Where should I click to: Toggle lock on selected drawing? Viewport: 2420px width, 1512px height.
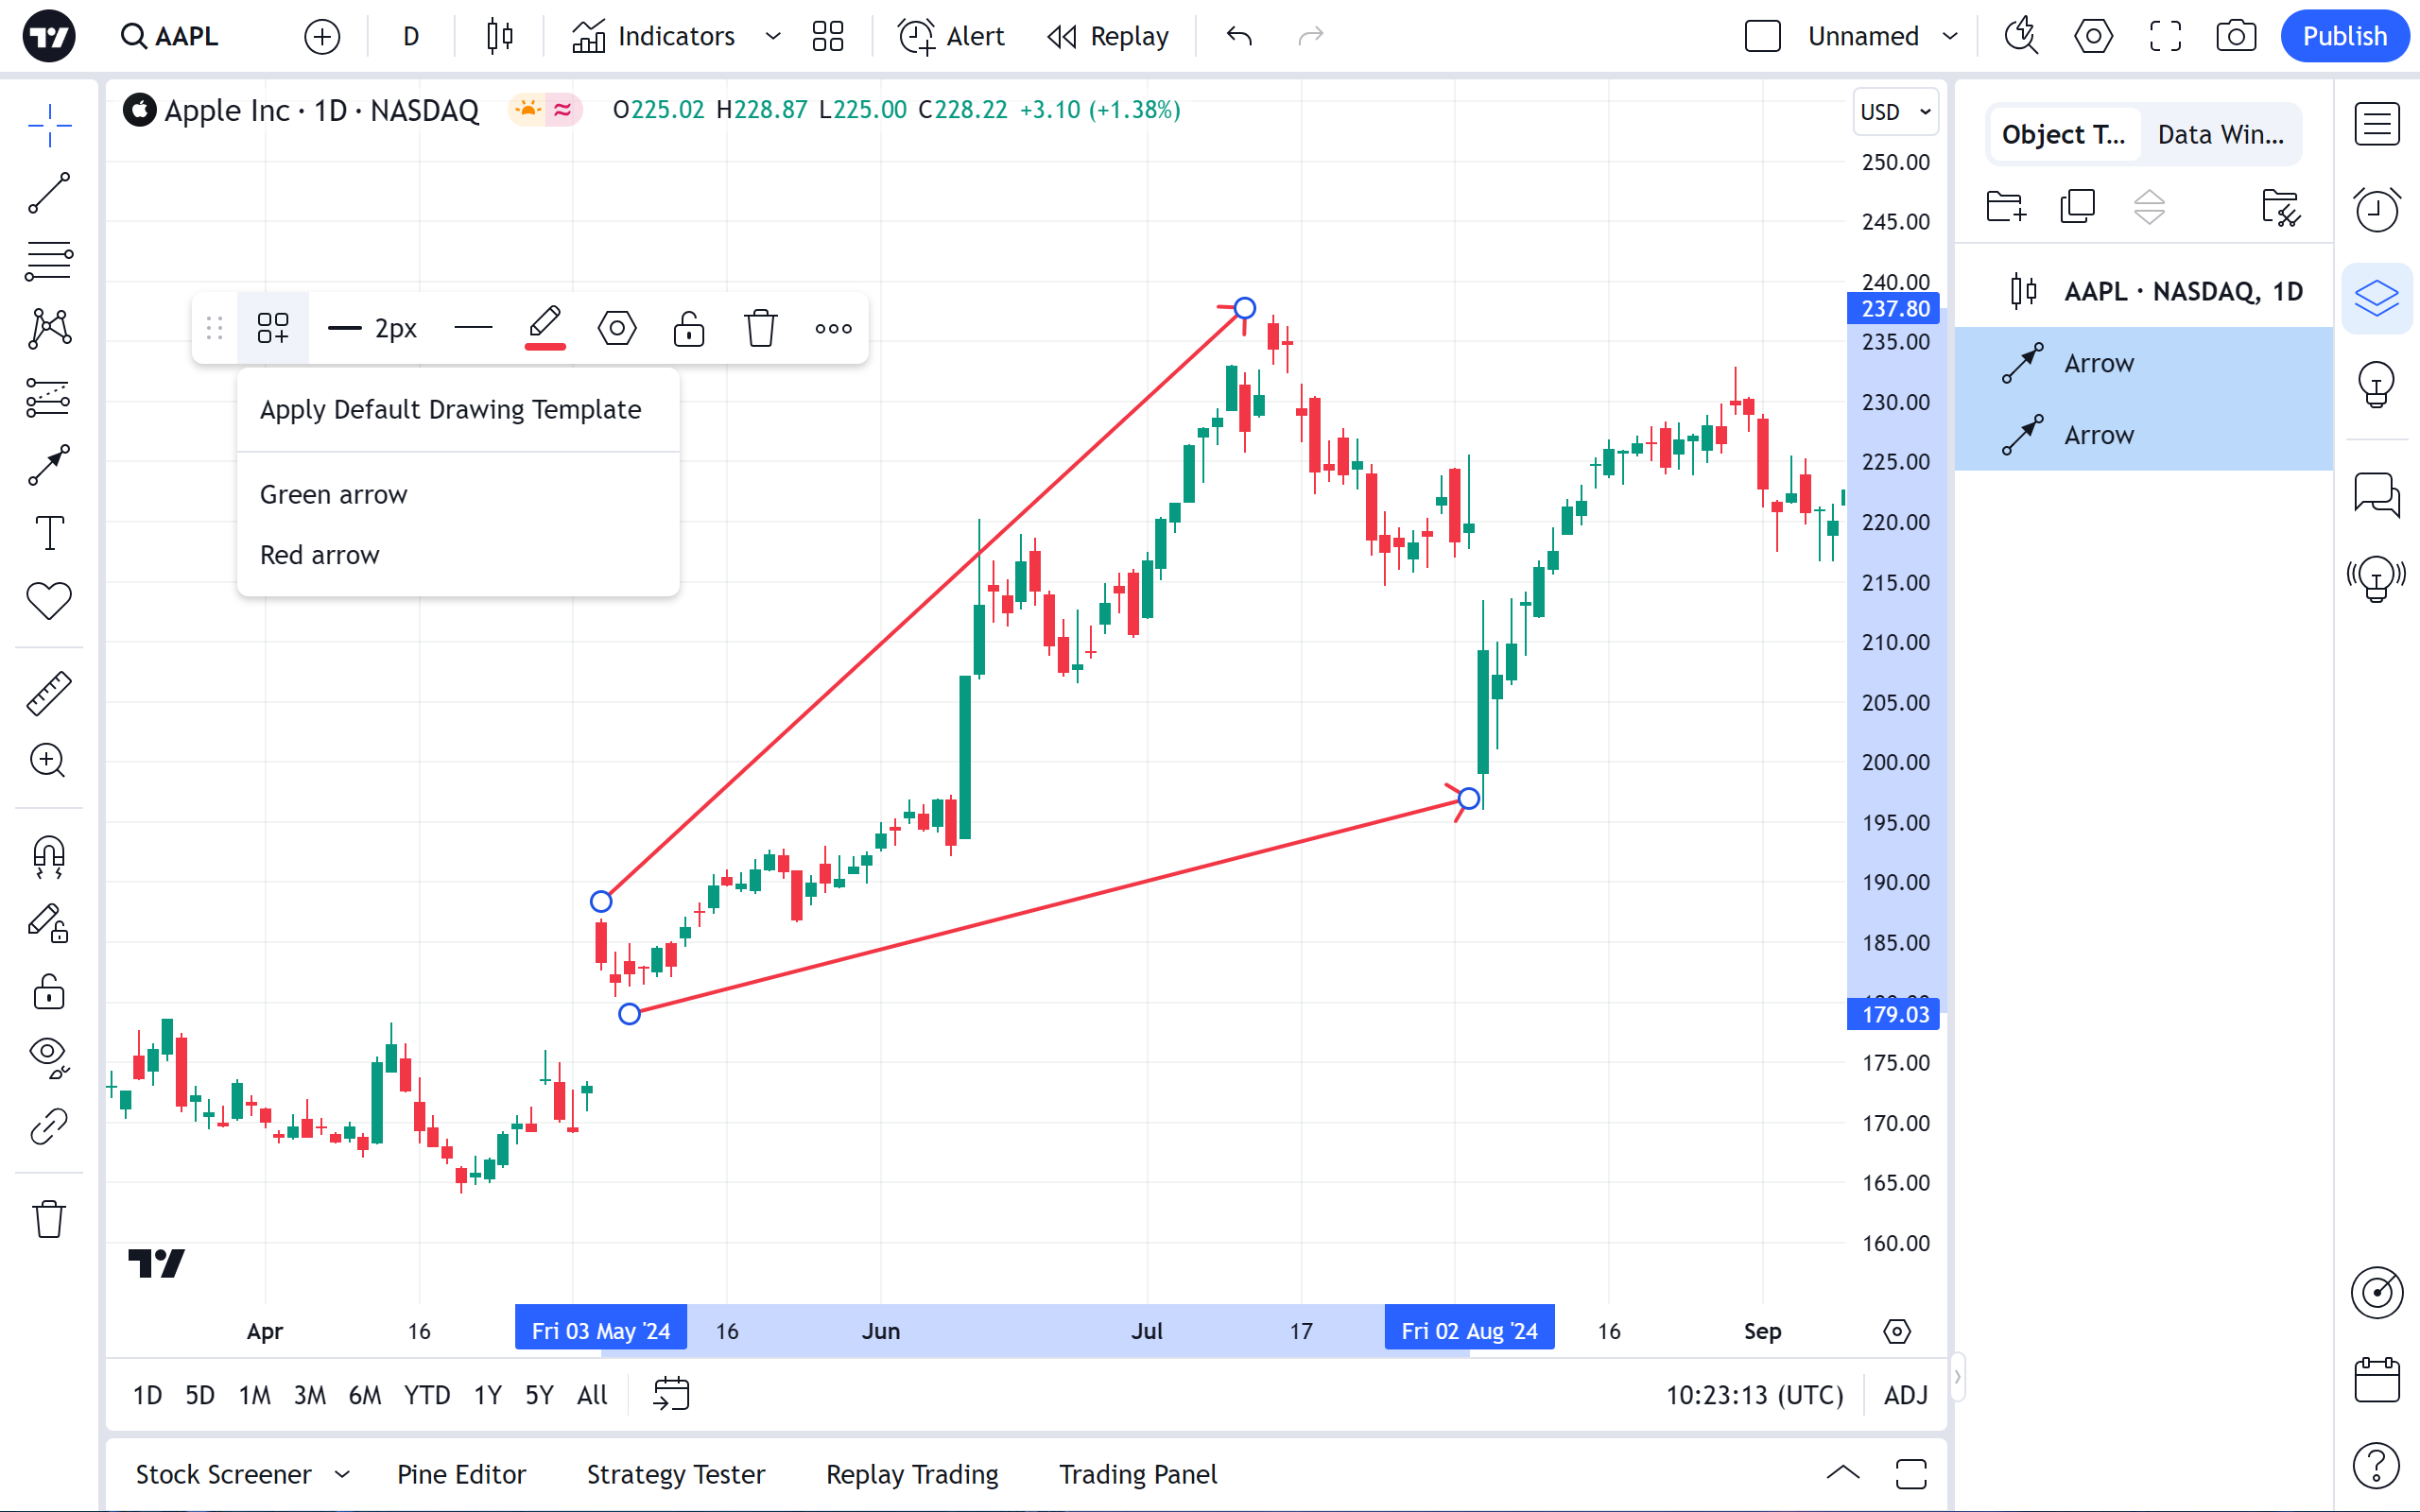pos(688,328)
